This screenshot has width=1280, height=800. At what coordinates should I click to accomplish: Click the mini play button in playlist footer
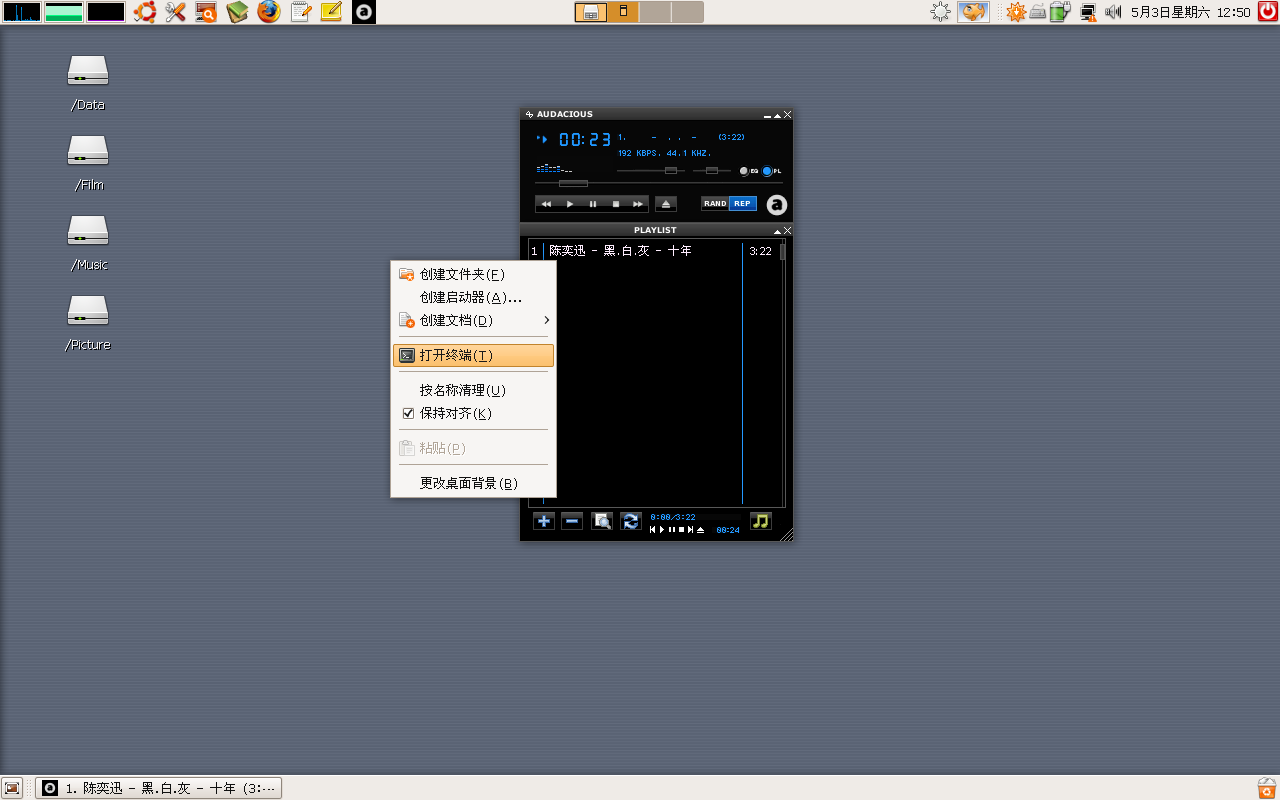click(x=662, y=530)
